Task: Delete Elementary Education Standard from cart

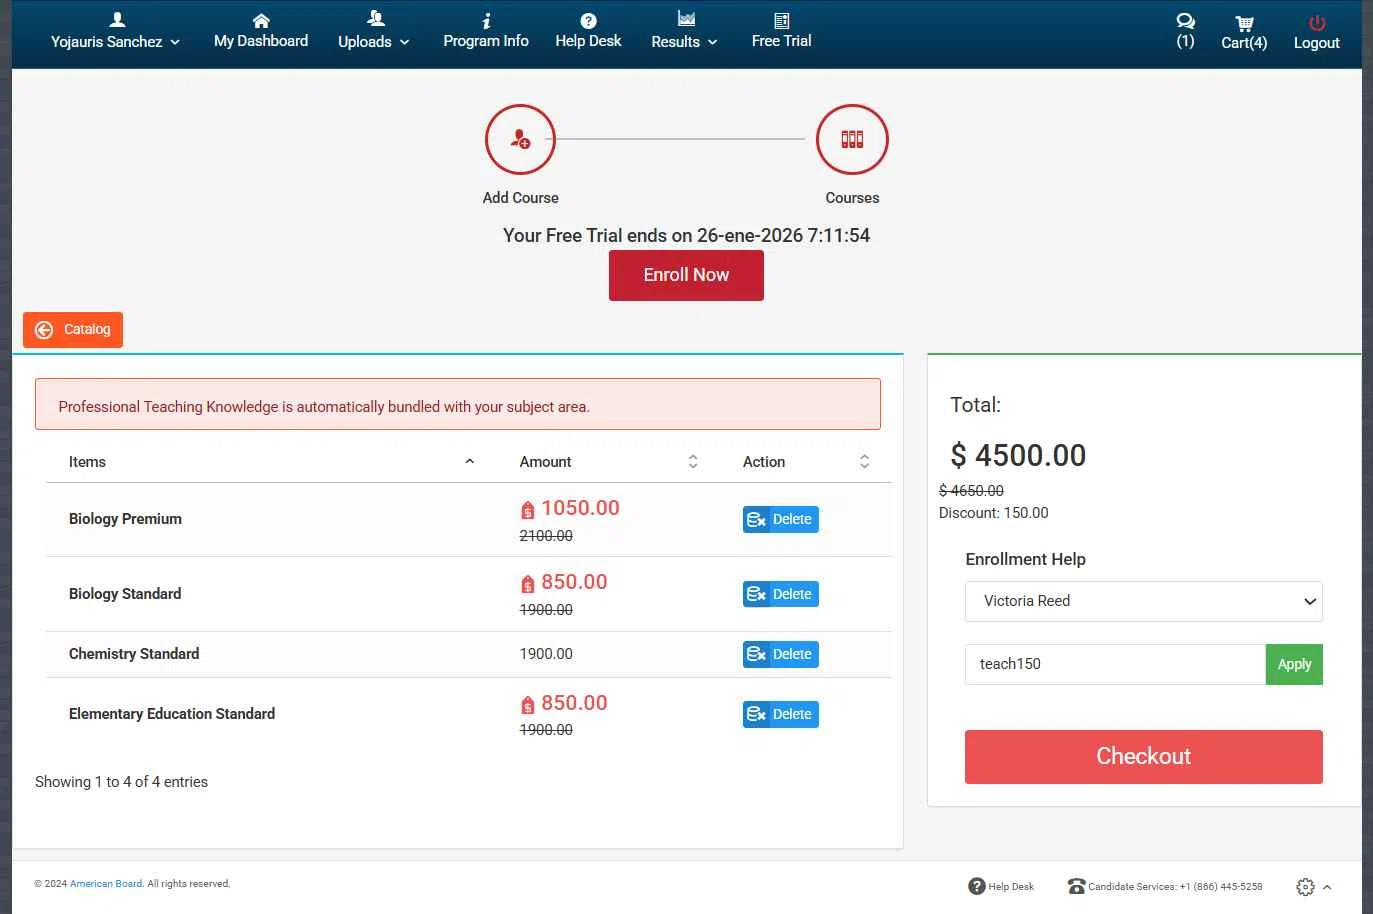Action: (780, 714)
